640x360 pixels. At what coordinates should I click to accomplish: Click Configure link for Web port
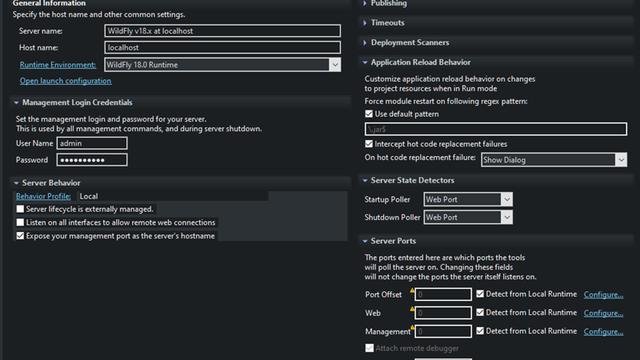[603, 313]
